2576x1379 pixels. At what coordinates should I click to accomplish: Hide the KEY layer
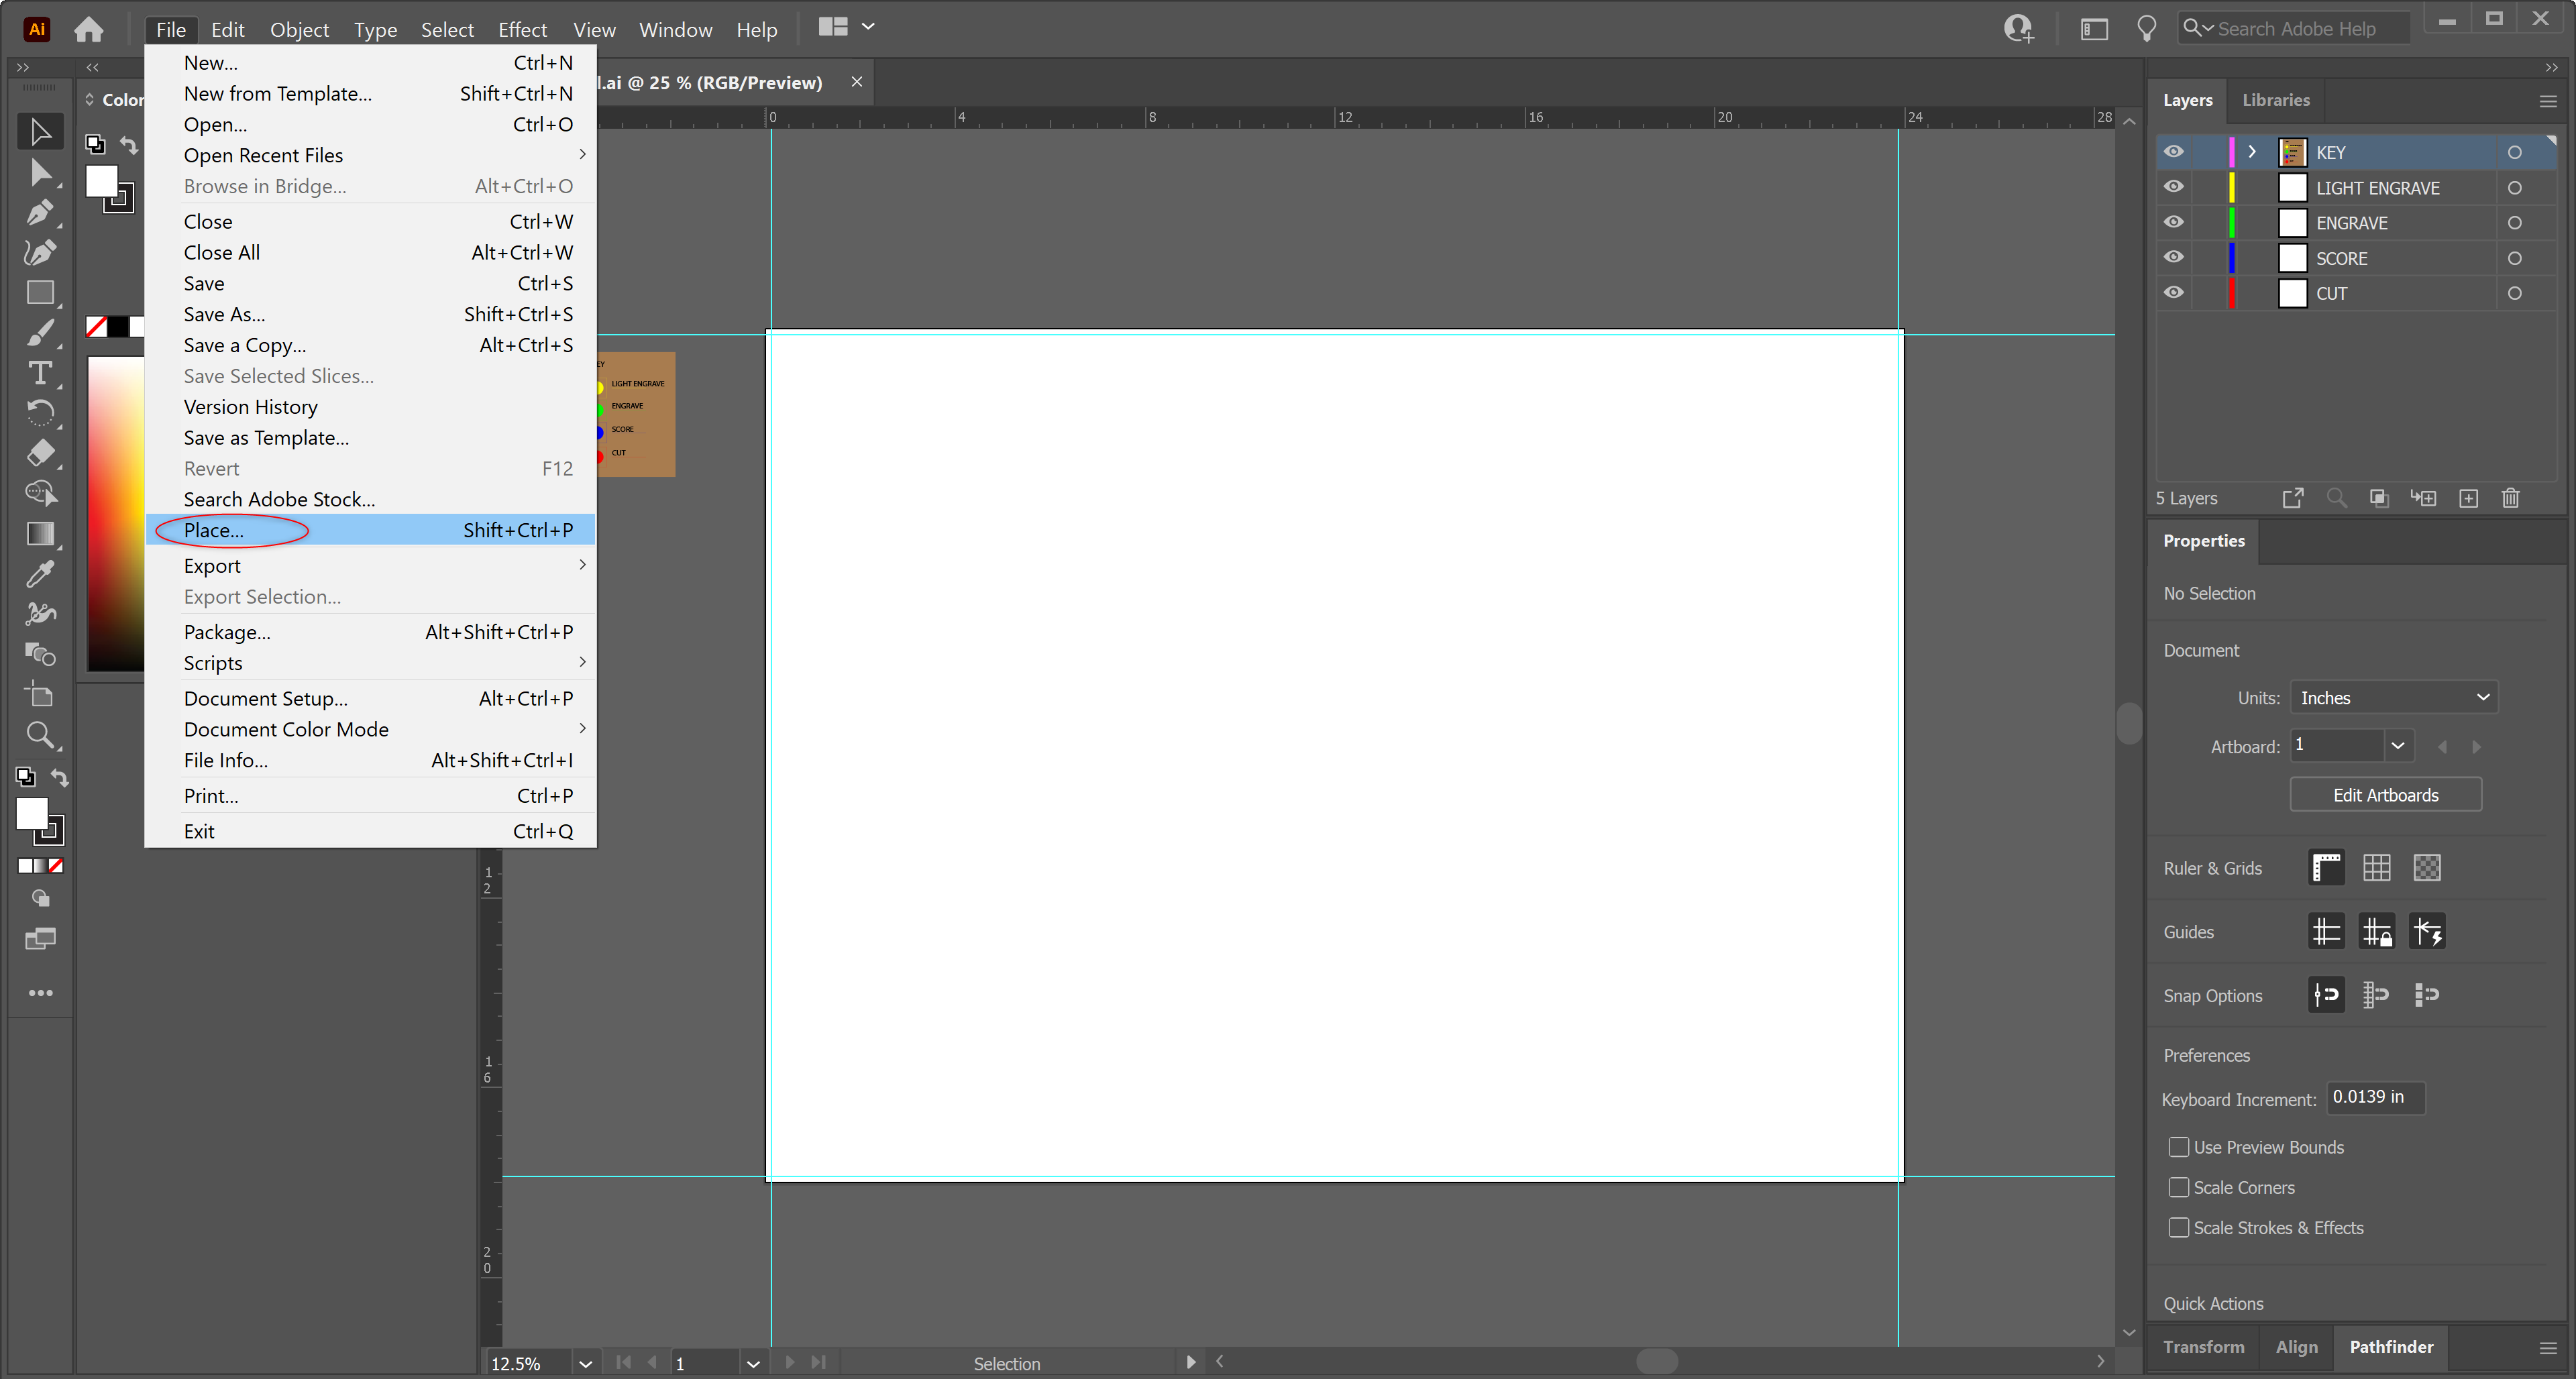(x=2173, y=152)
